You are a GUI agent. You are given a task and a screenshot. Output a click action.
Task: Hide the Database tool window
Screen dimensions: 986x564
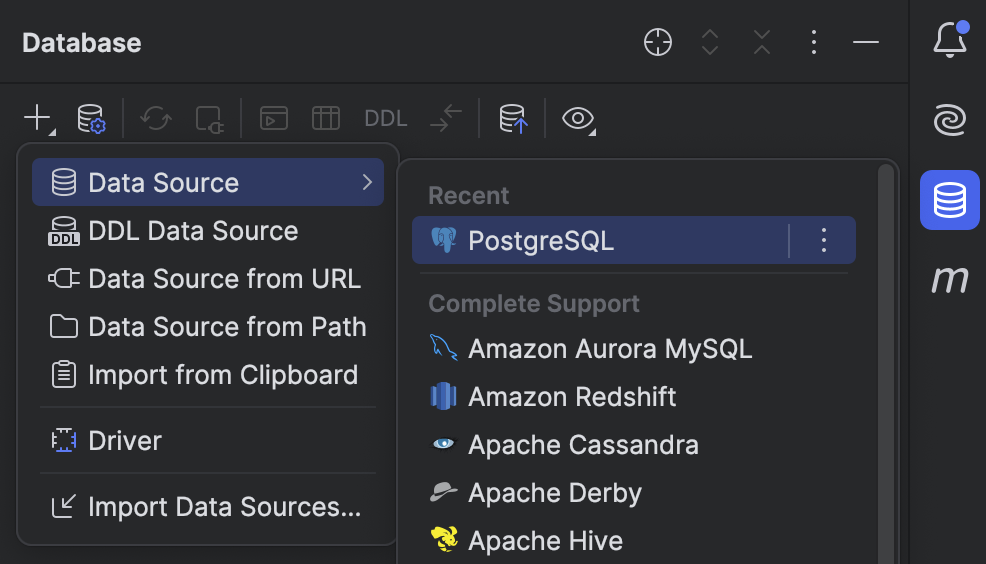click(866, 42)
